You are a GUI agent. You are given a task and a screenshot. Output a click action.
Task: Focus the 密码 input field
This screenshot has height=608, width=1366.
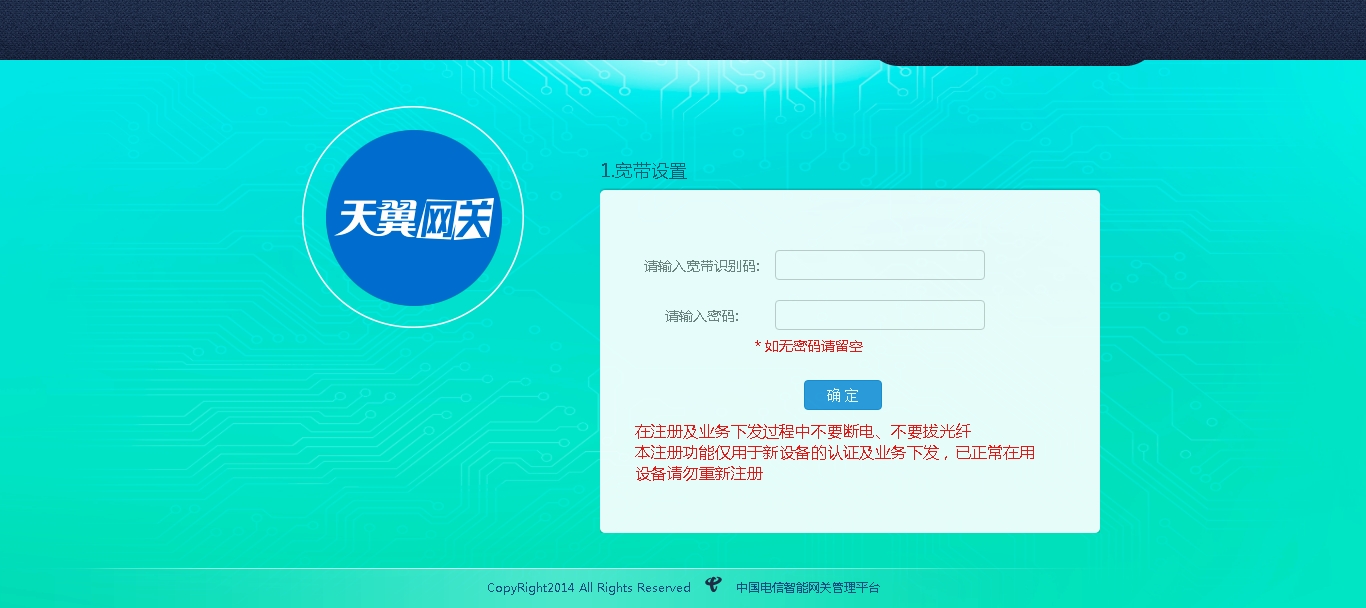pyautogui.click(x=880, y=315)
